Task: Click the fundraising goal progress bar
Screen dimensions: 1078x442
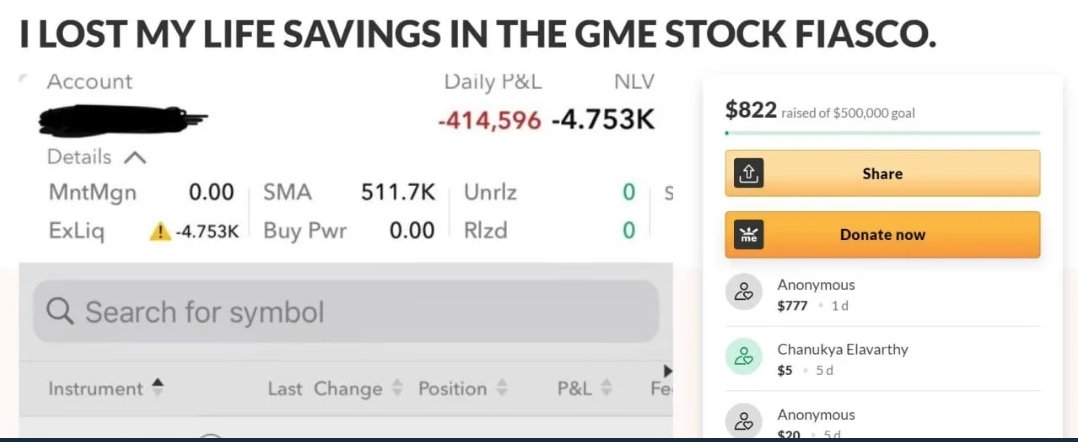Action: coord(883,133)
